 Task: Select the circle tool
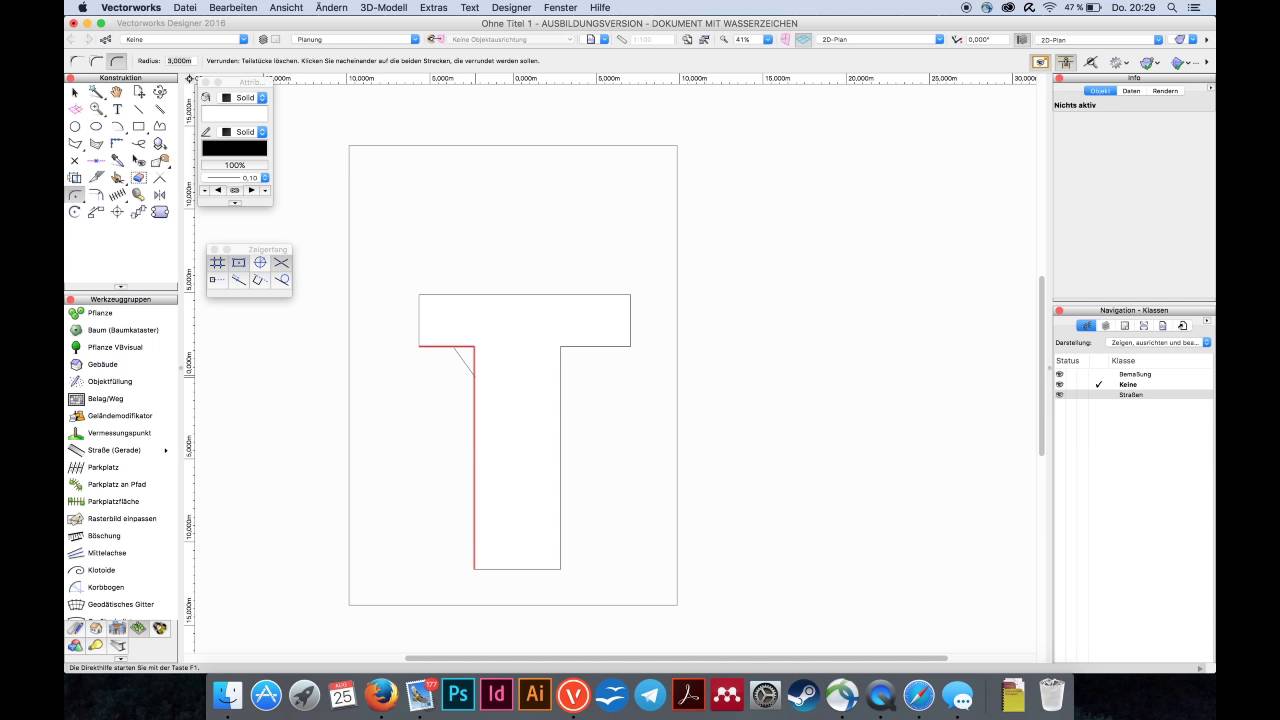[75, 126]
